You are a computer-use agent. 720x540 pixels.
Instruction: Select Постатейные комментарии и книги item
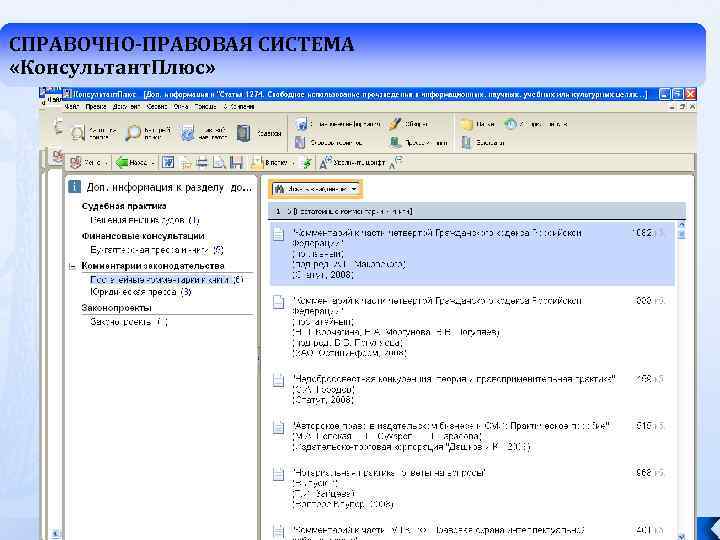(166, 280)
